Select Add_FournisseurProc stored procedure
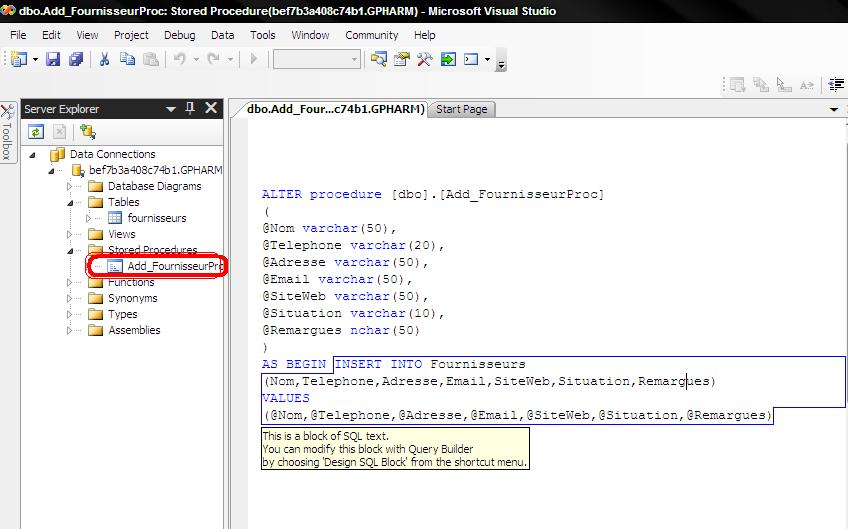 (x=165, y=266)
